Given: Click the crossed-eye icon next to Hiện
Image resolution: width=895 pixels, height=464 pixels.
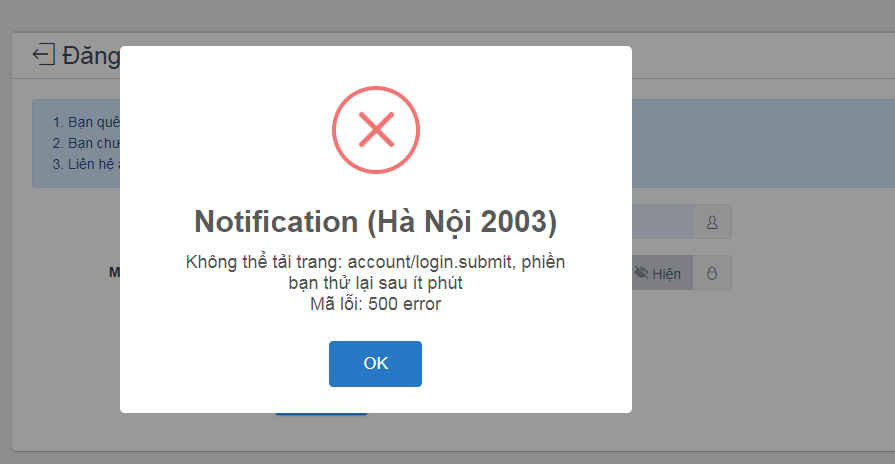Looking at the screenshot, I should (642, 273).
